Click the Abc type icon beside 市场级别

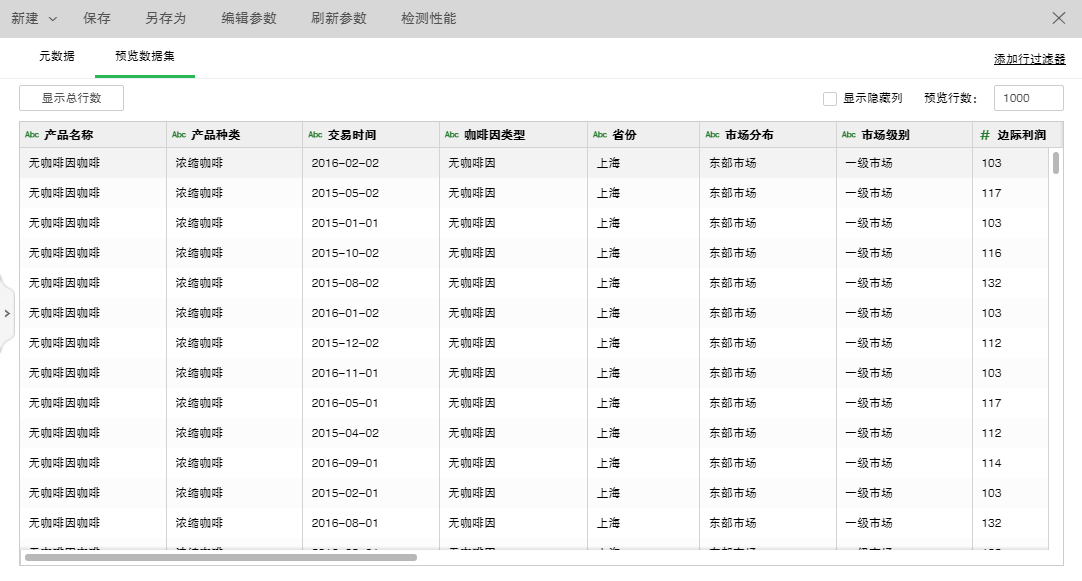(x=849, y=135)
